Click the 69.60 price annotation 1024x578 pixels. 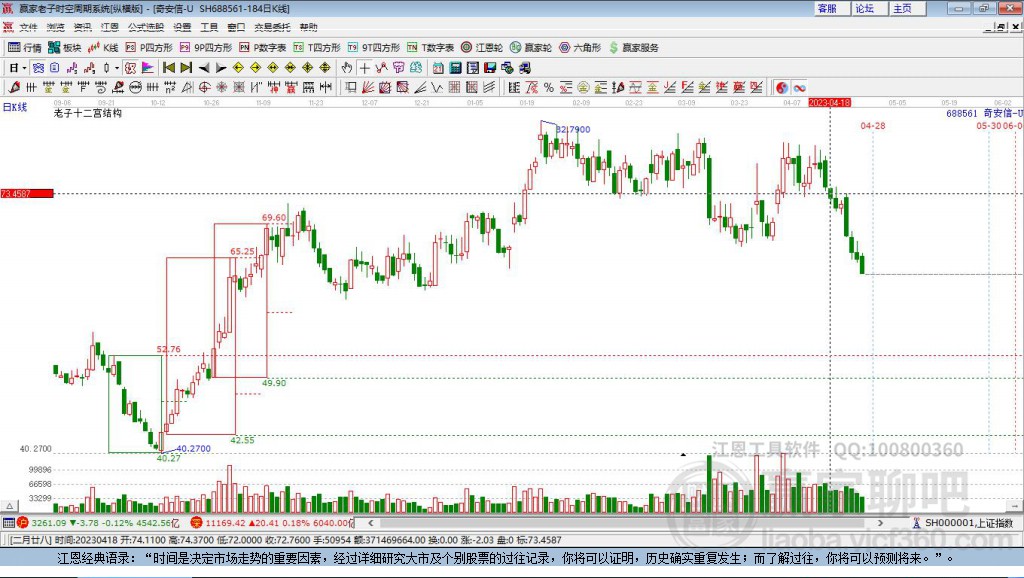pyautogui.click(x=274, y=217)
